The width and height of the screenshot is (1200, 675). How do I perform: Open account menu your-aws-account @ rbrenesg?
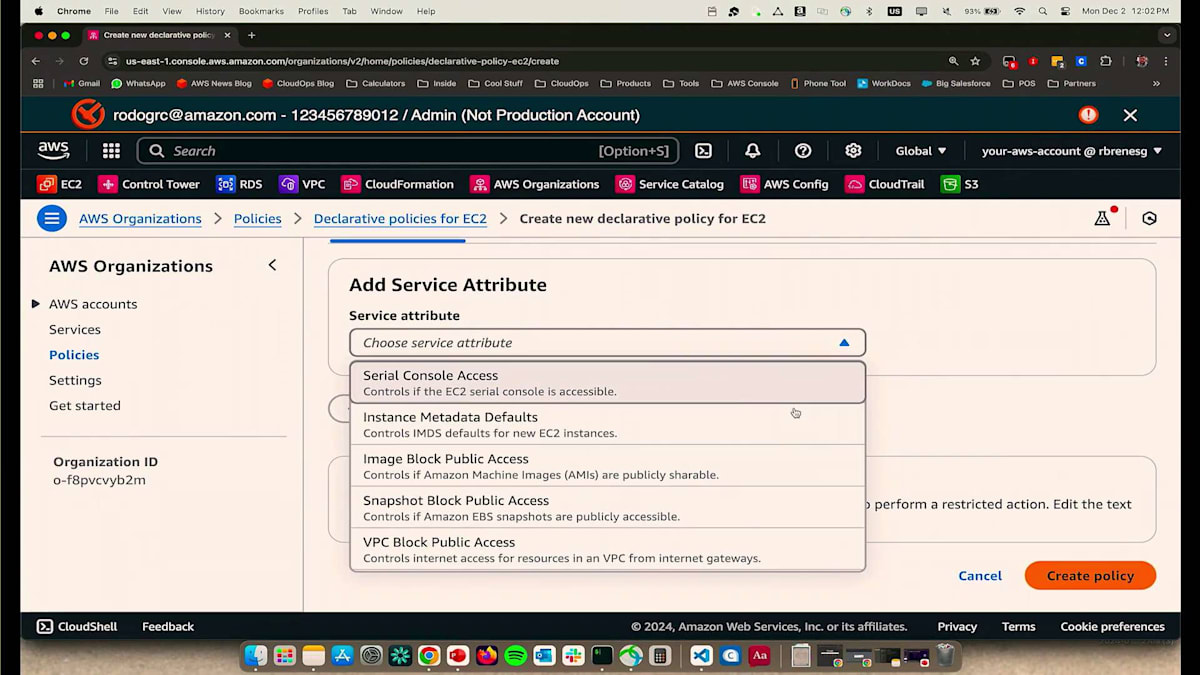(x=1072, y=151)
